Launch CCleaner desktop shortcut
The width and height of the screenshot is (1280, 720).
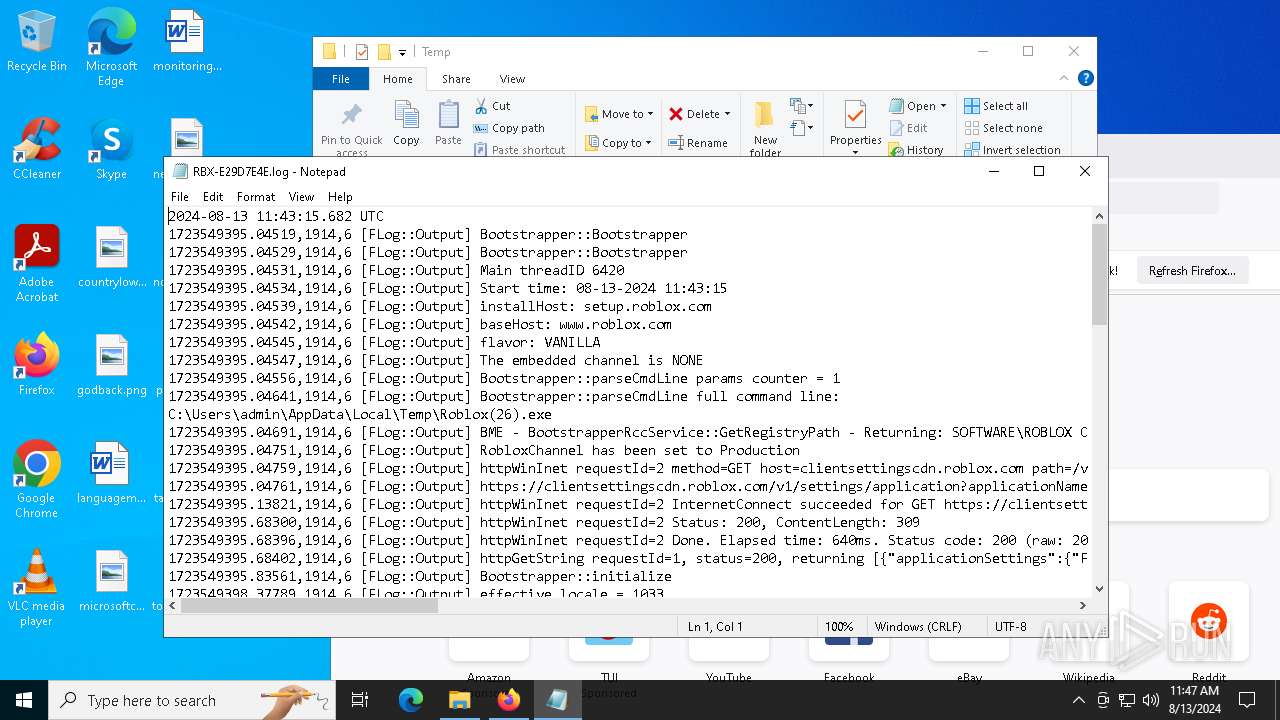tap(37, 149)
